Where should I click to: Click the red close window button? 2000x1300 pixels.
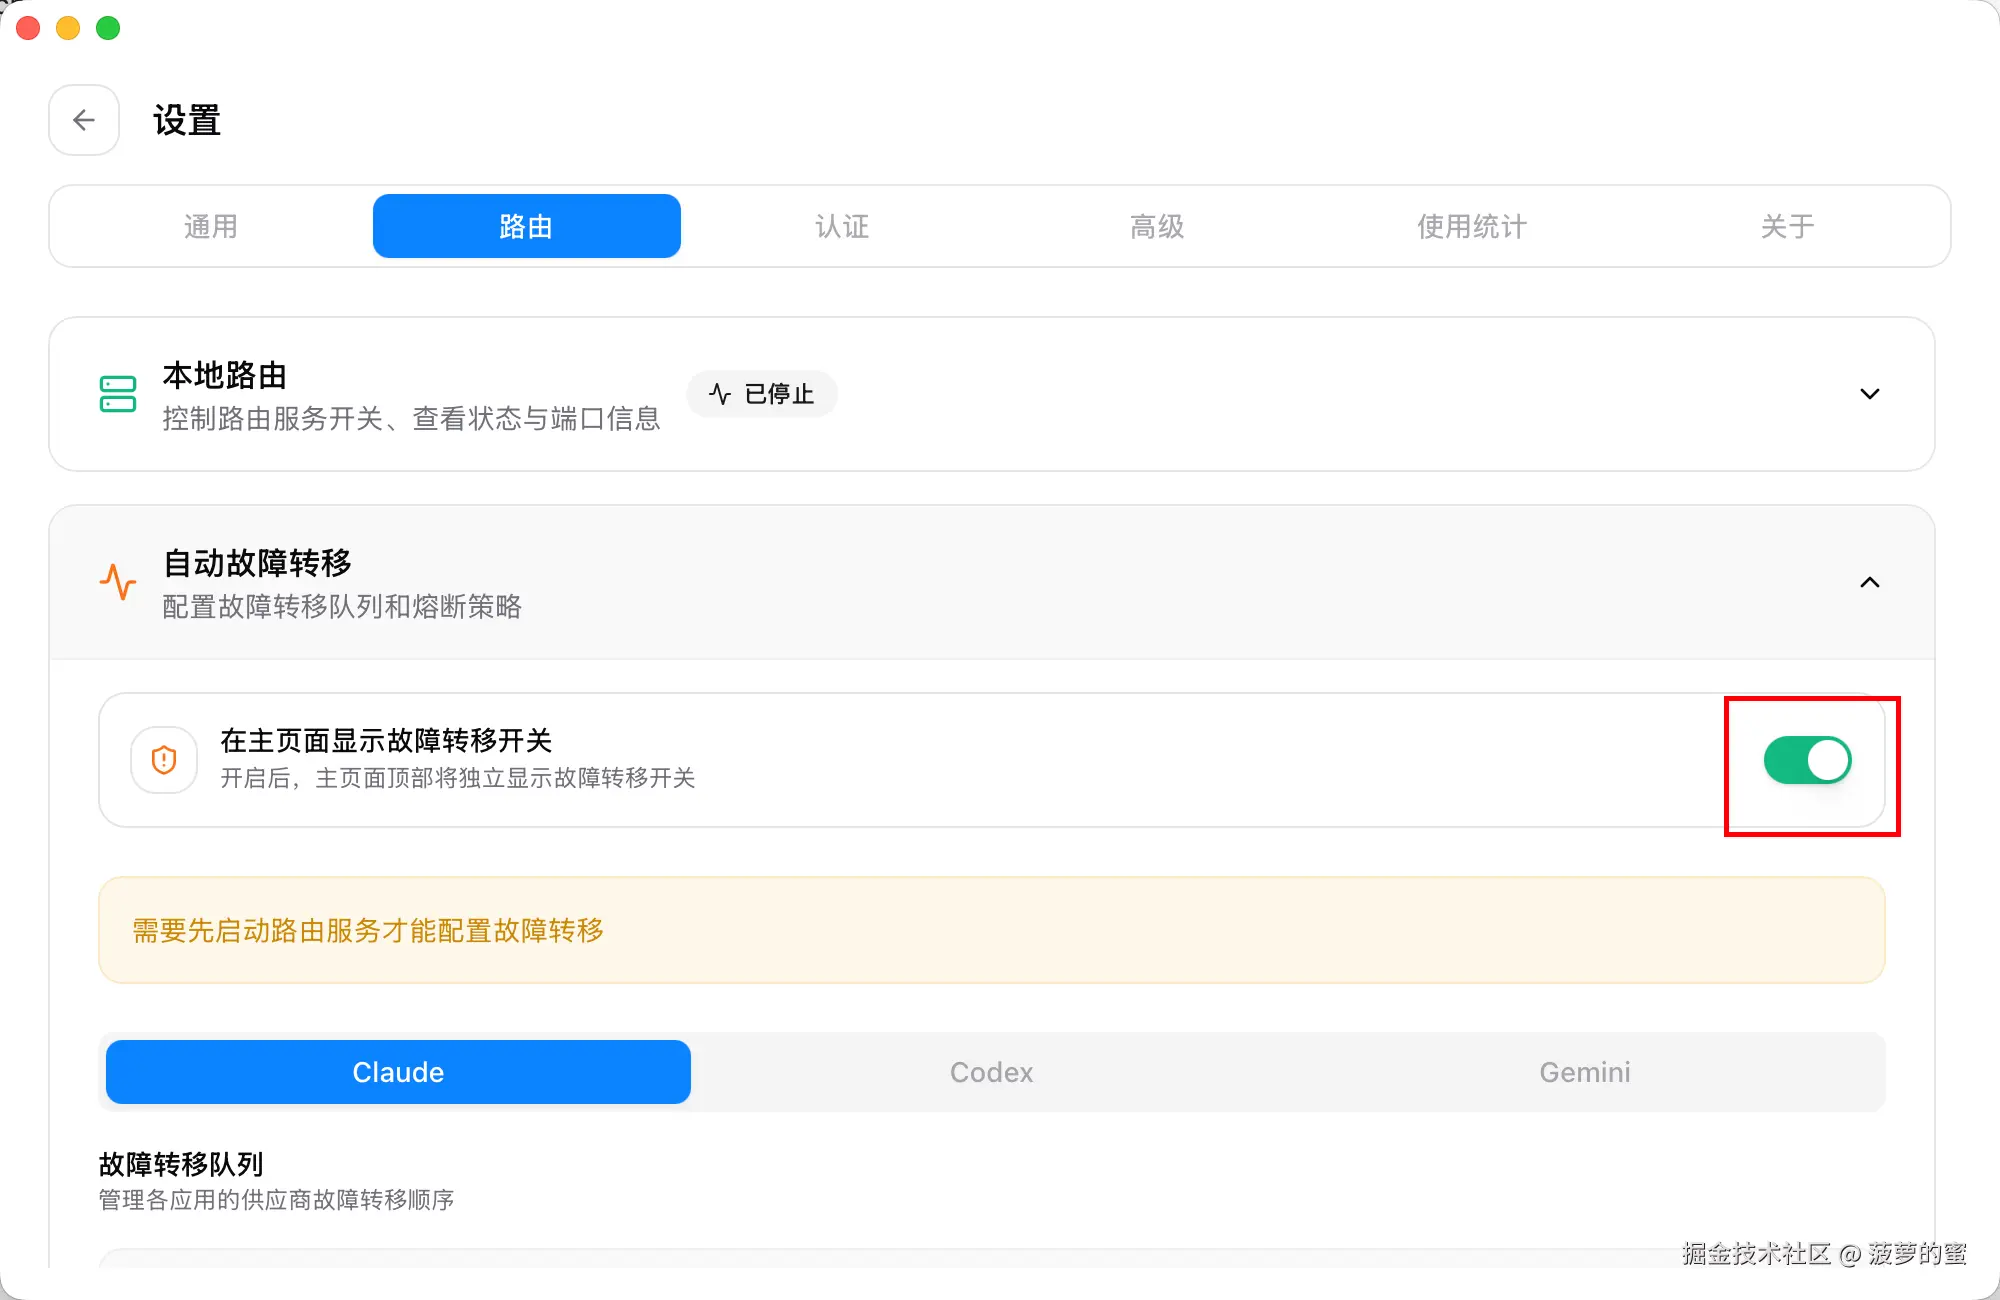[28, 28]
